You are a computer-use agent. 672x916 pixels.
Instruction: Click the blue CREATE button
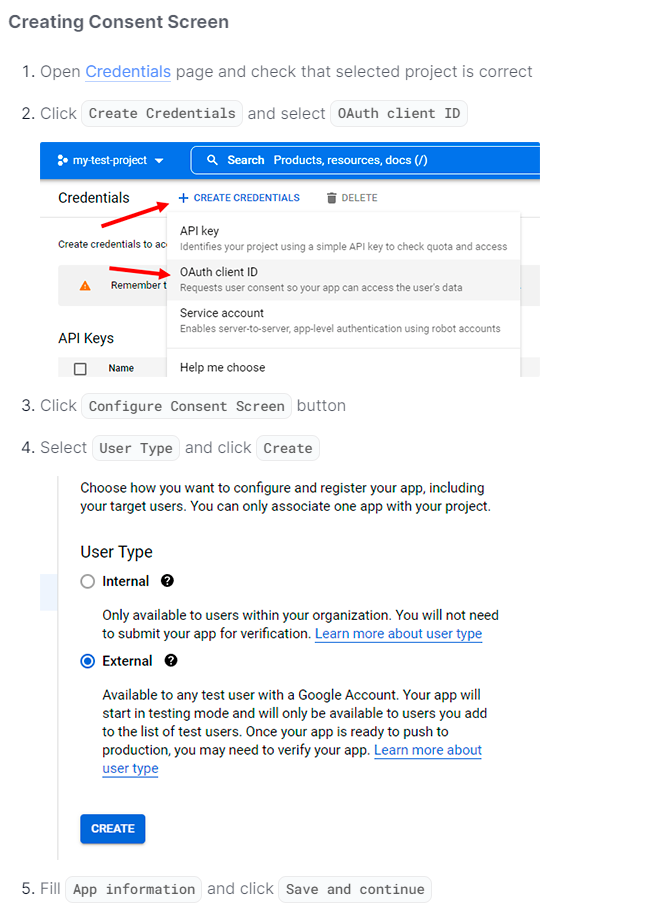[112, 828]
